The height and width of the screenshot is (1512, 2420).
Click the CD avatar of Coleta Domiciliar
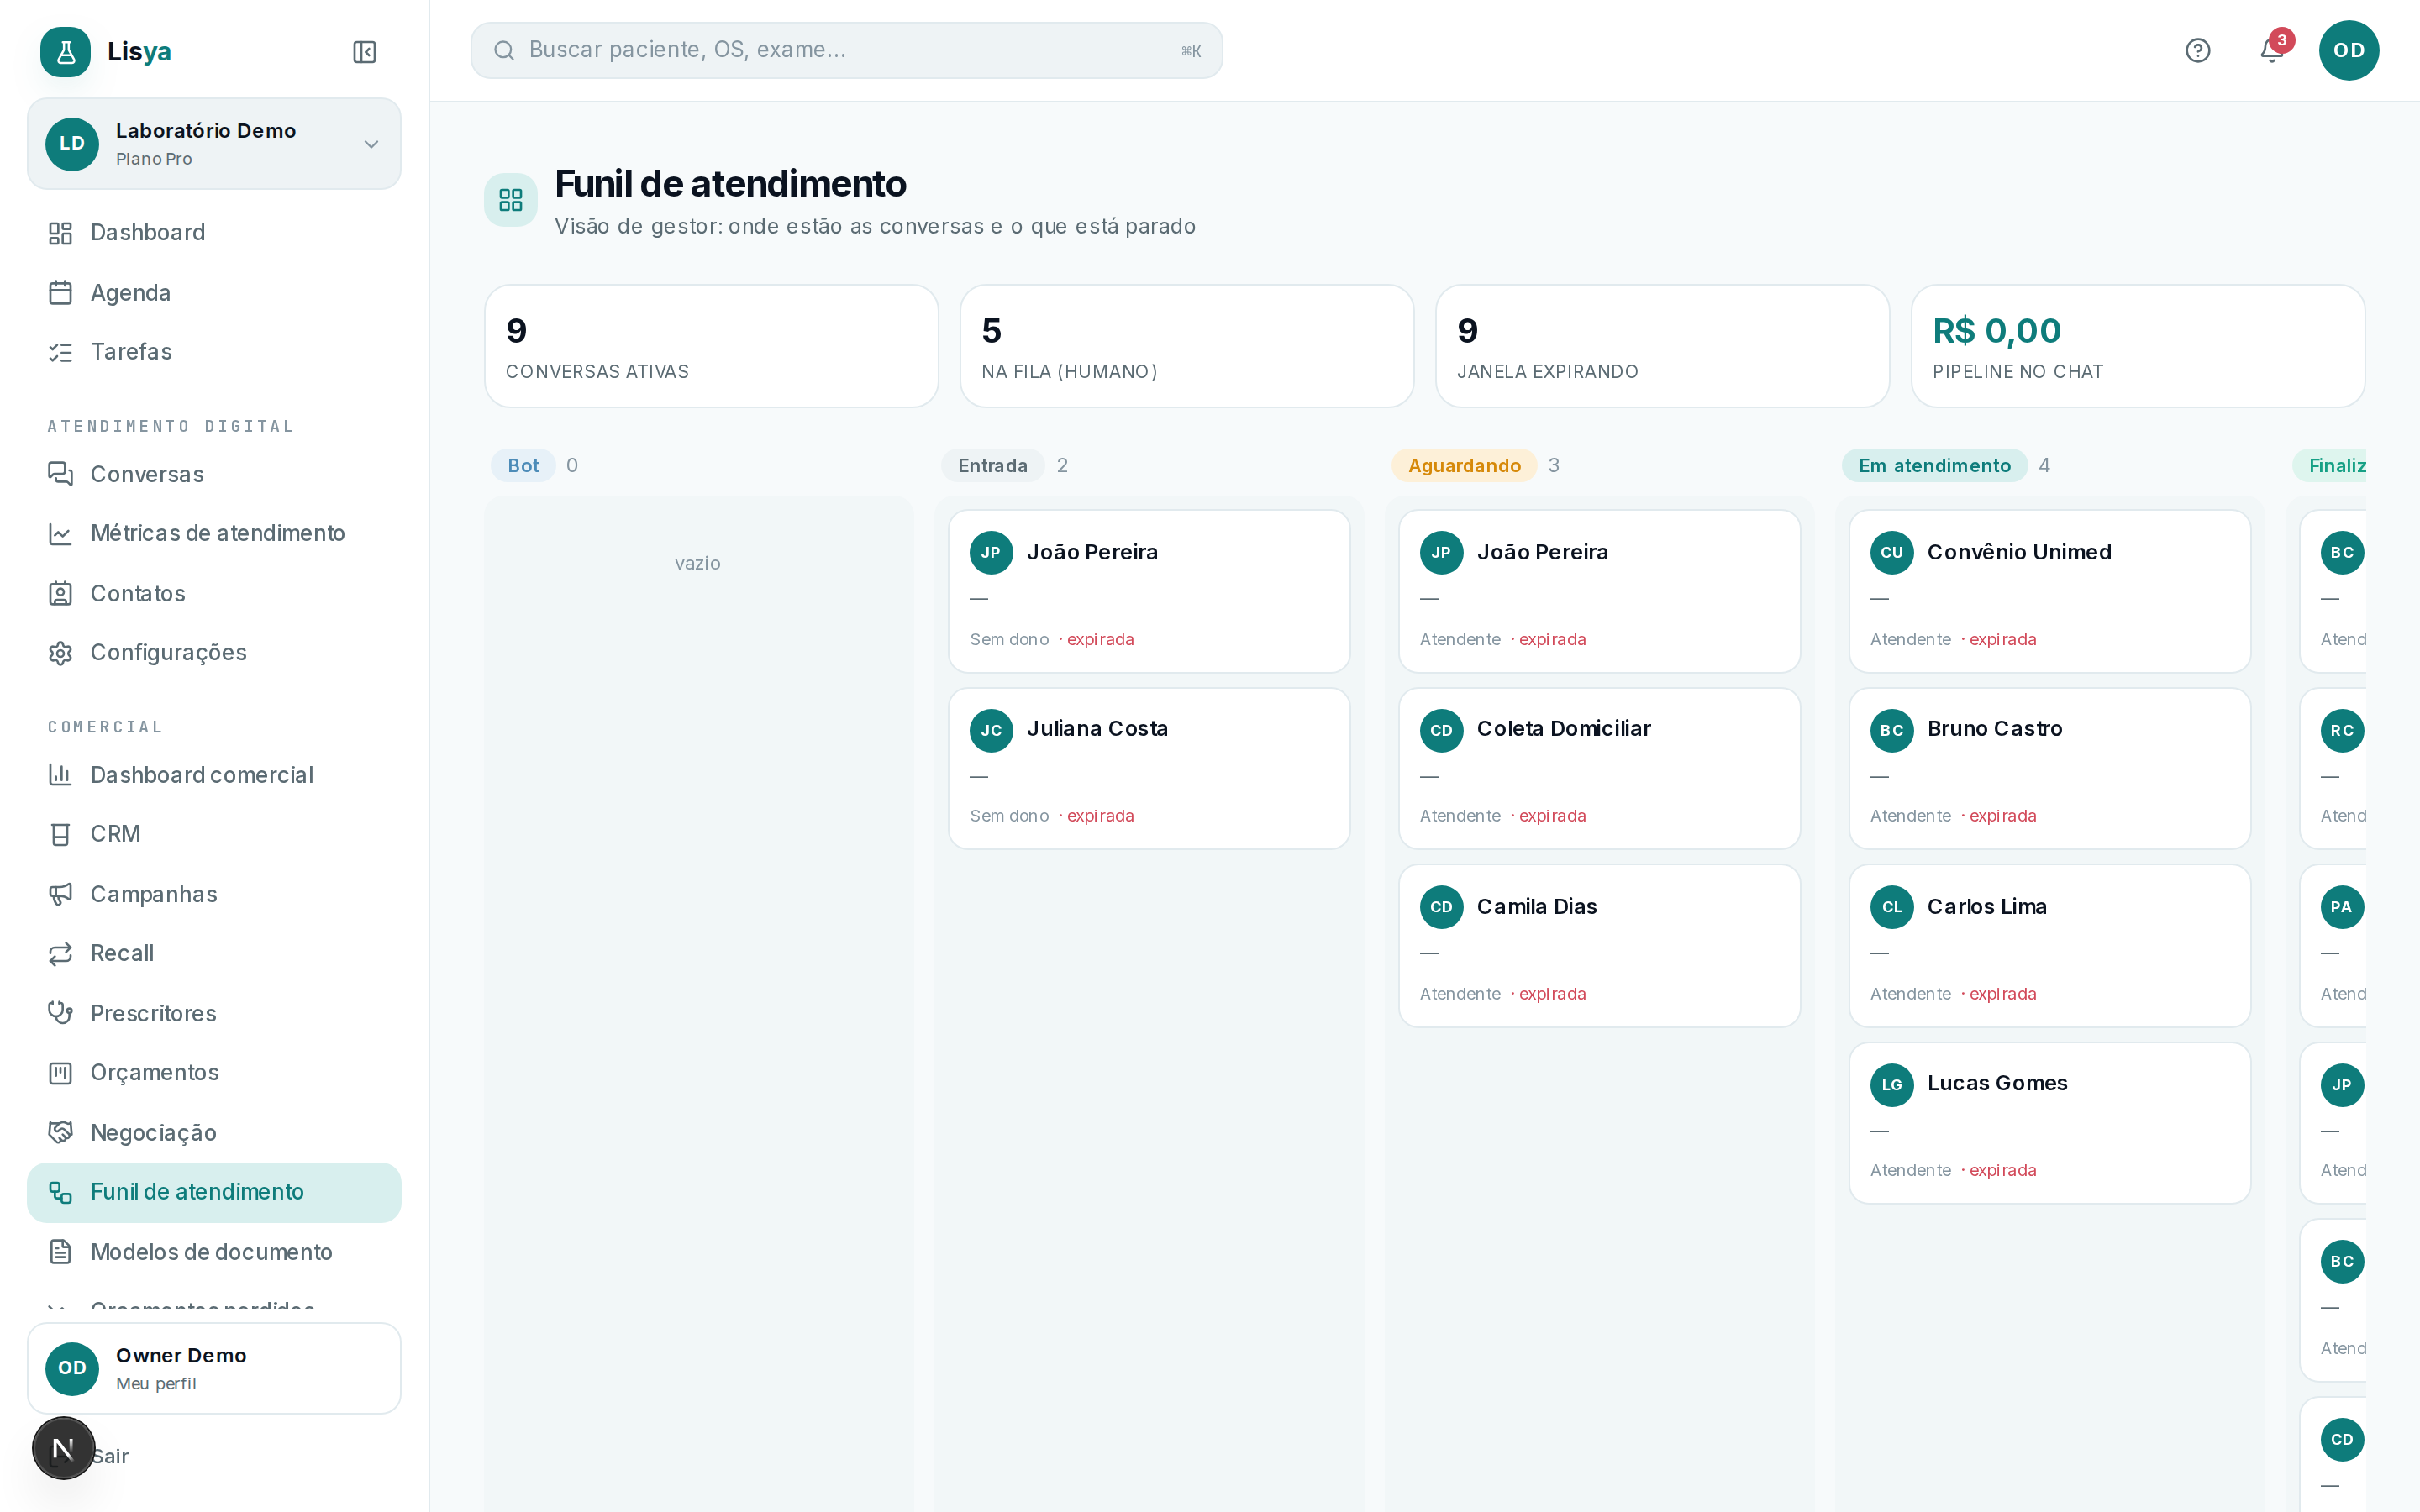click(x=1441, y=730)
